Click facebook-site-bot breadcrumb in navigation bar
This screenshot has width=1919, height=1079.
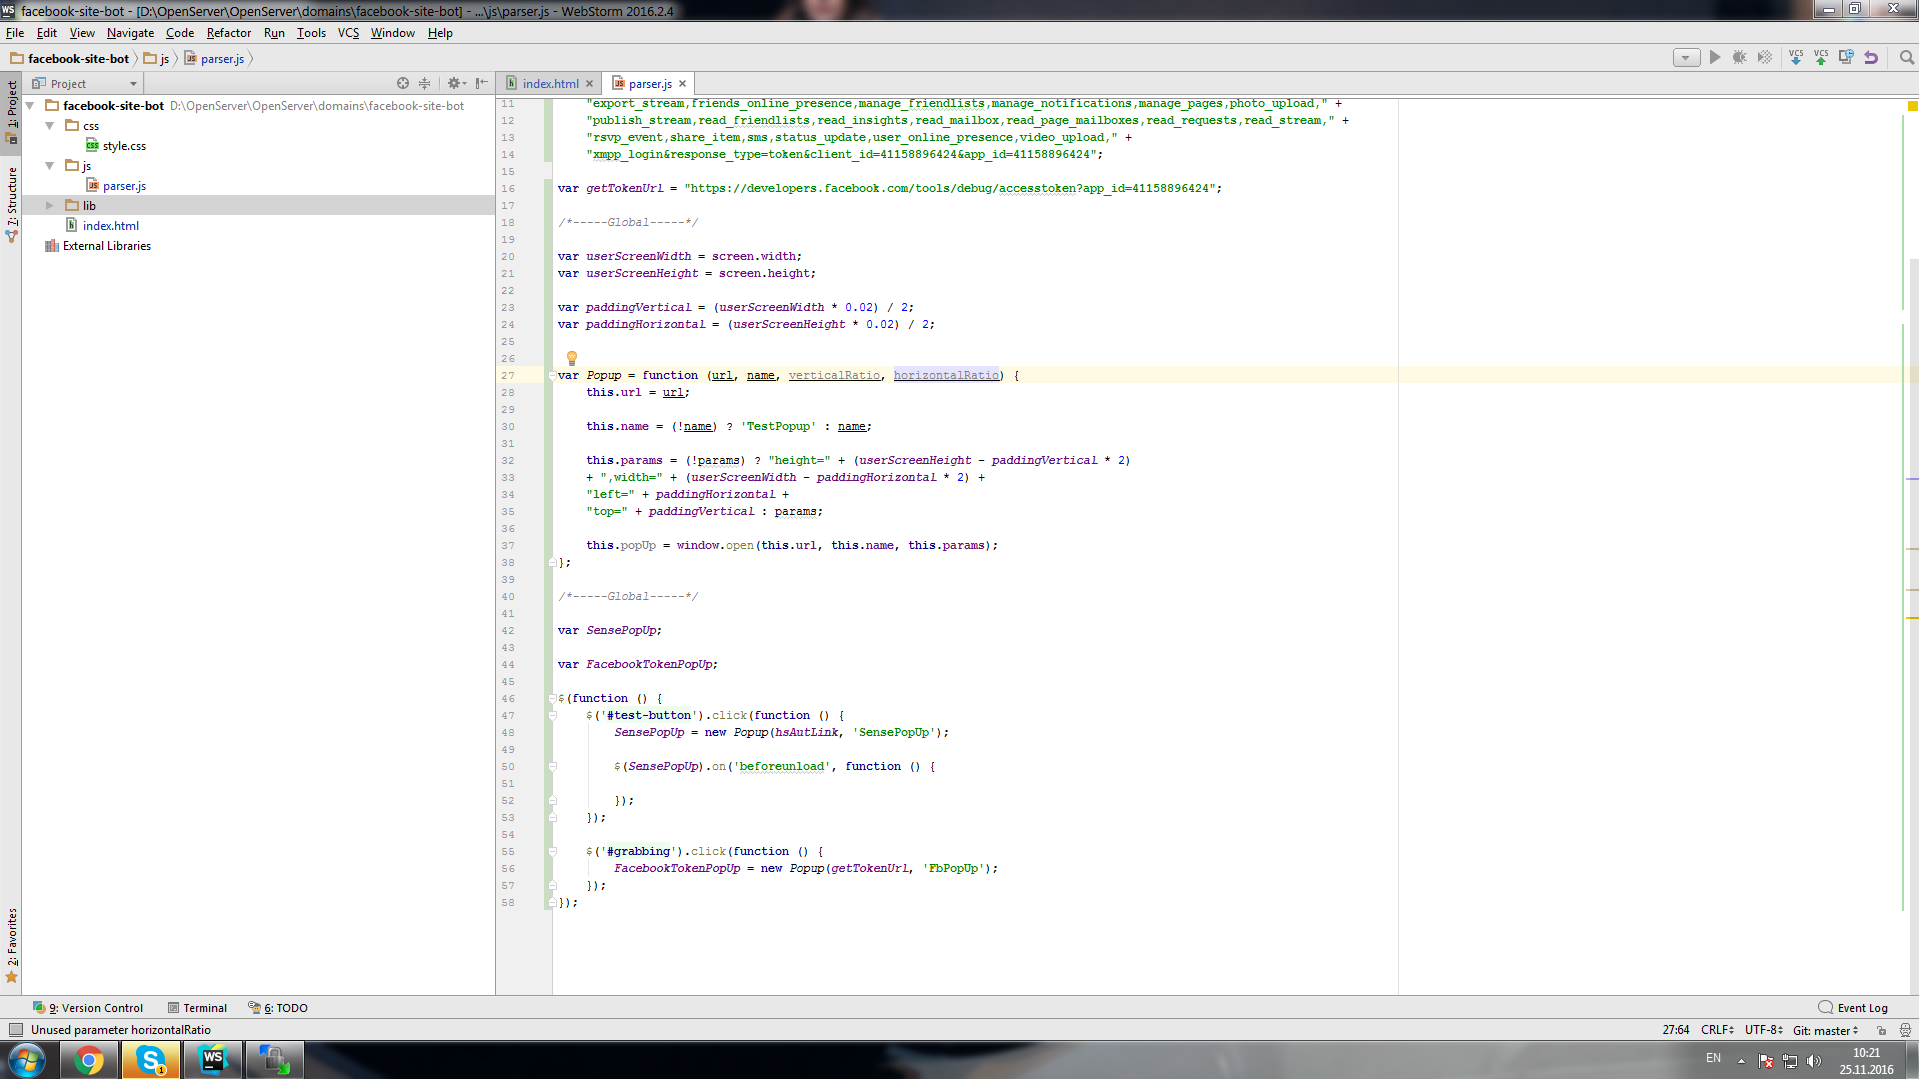[70, 59]
